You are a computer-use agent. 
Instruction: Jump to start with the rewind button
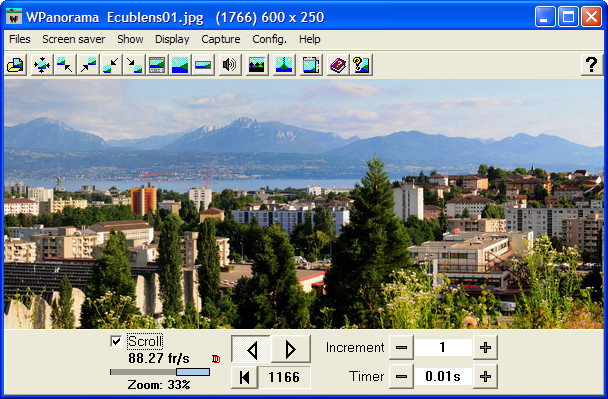(245, 377)
